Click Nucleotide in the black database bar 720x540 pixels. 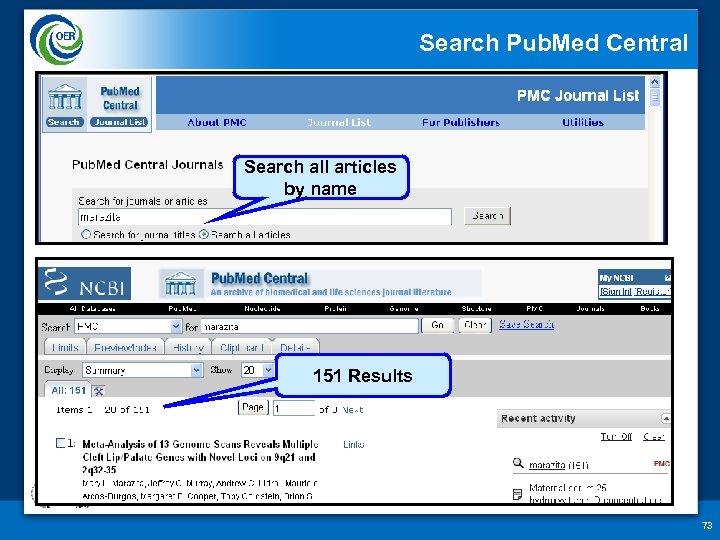(x=262, y=309)
